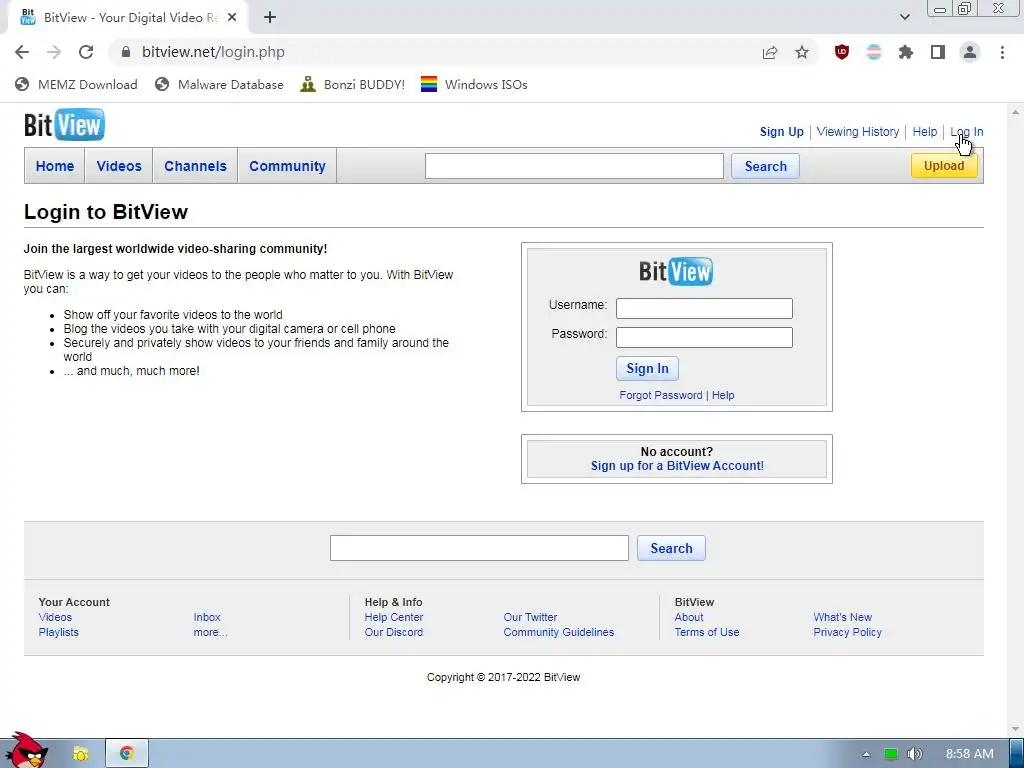This screenshot has height=768, width=1024.
Task: Open the Forgot Password link
Action: [660, 395]
